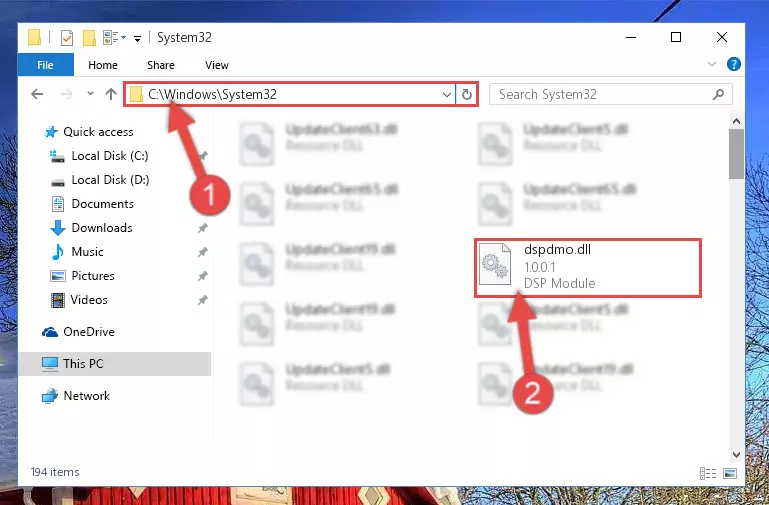Open the Share ribbon tab
The image size is (769, 505).
pos(160,65)
